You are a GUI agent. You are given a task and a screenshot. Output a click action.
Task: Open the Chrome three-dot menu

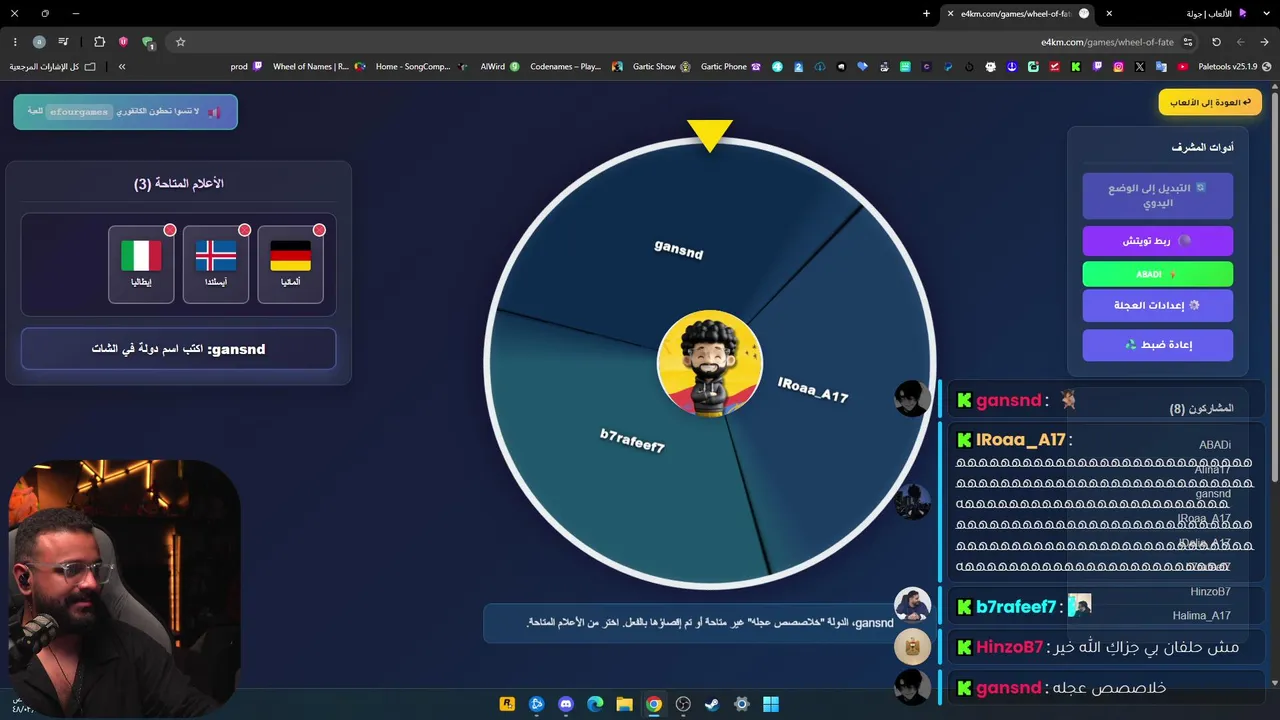coord(15,42)
